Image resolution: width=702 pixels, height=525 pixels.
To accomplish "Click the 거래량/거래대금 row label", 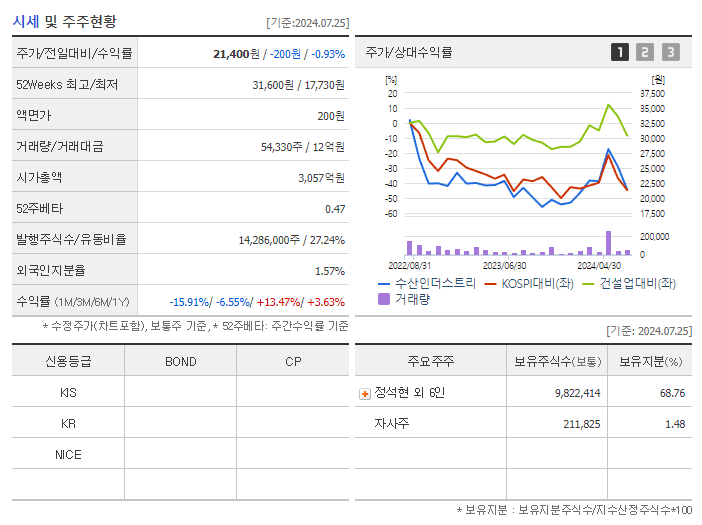I will point(60,146).
